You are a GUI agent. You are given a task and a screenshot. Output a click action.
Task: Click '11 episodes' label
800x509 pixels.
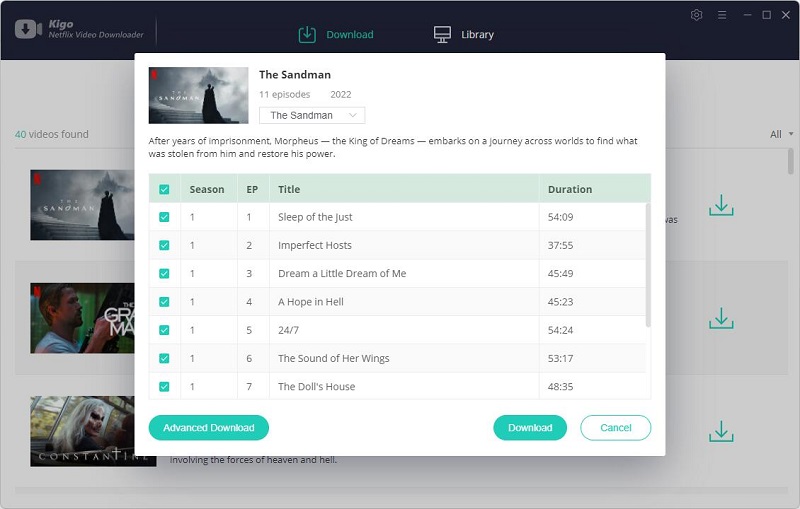tap(284, 94)
